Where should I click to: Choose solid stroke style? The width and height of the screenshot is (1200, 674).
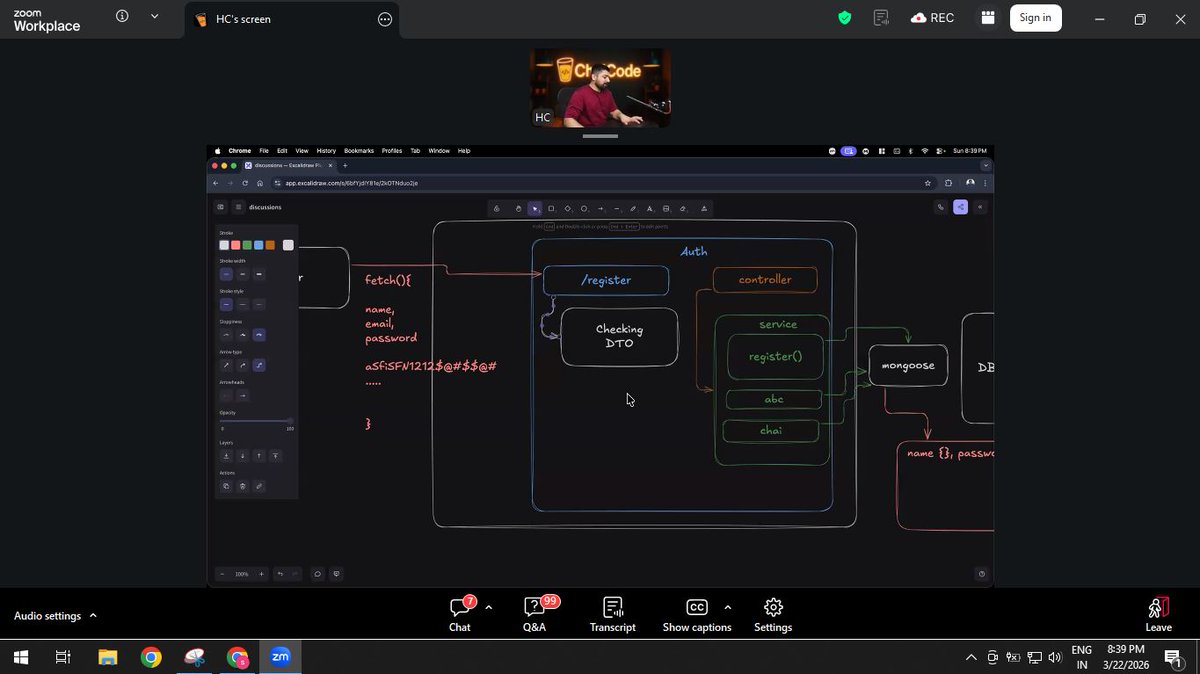[x=226, y=304]
